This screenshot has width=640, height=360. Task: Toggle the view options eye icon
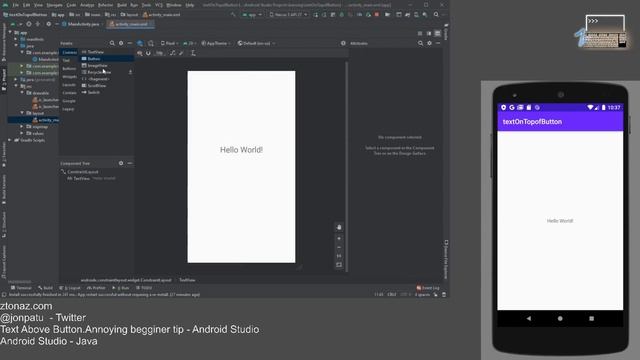click(x=140, y=53)
